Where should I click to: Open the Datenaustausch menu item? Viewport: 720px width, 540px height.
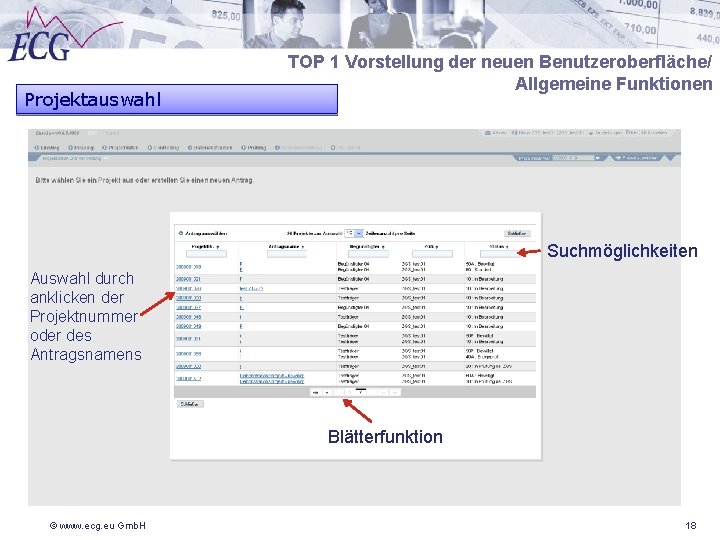(x=210, y=148)
